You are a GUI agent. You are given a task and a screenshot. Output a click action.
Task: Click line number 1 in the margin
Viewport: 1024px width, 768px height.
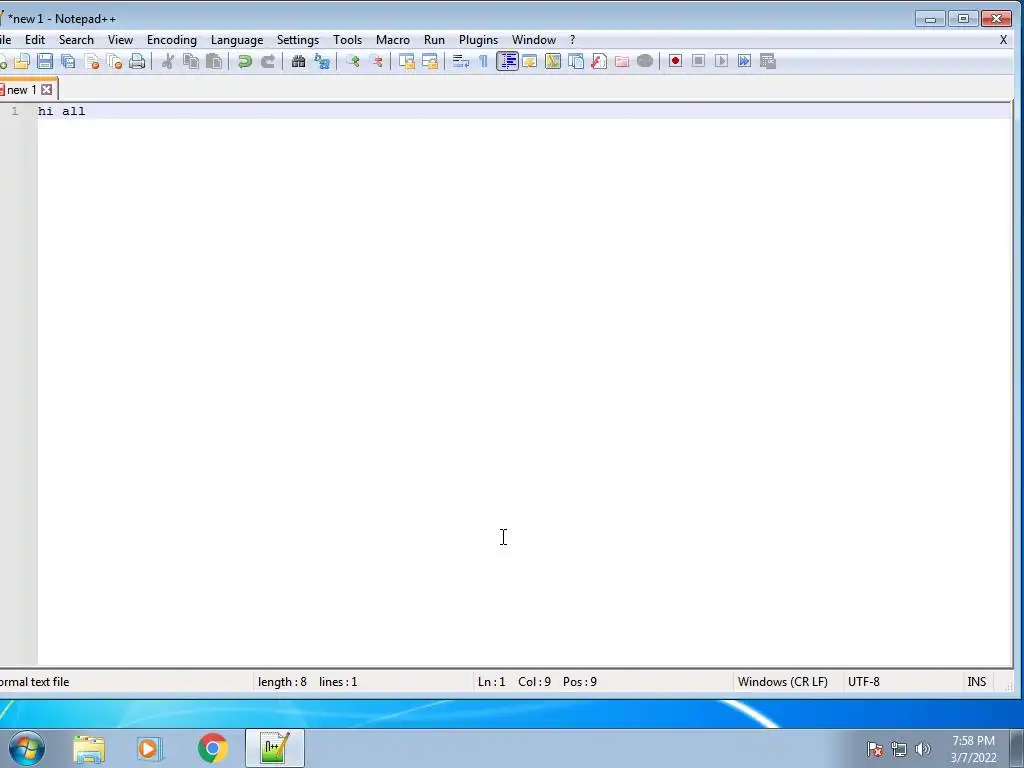(x=14, y=111)
